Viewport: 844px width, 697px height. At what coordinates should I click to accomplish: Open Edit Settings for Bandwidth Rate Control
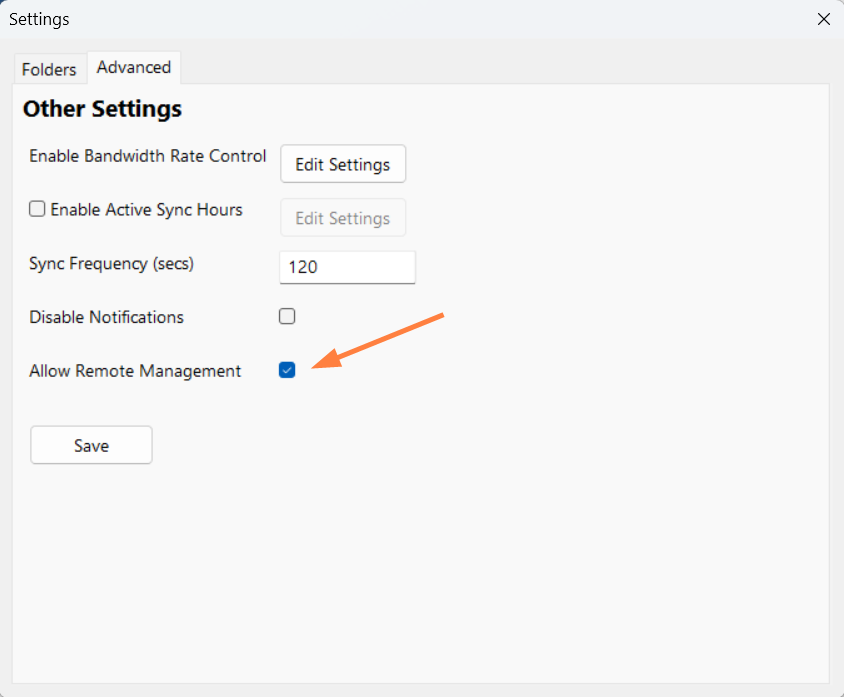click(343, 165)
